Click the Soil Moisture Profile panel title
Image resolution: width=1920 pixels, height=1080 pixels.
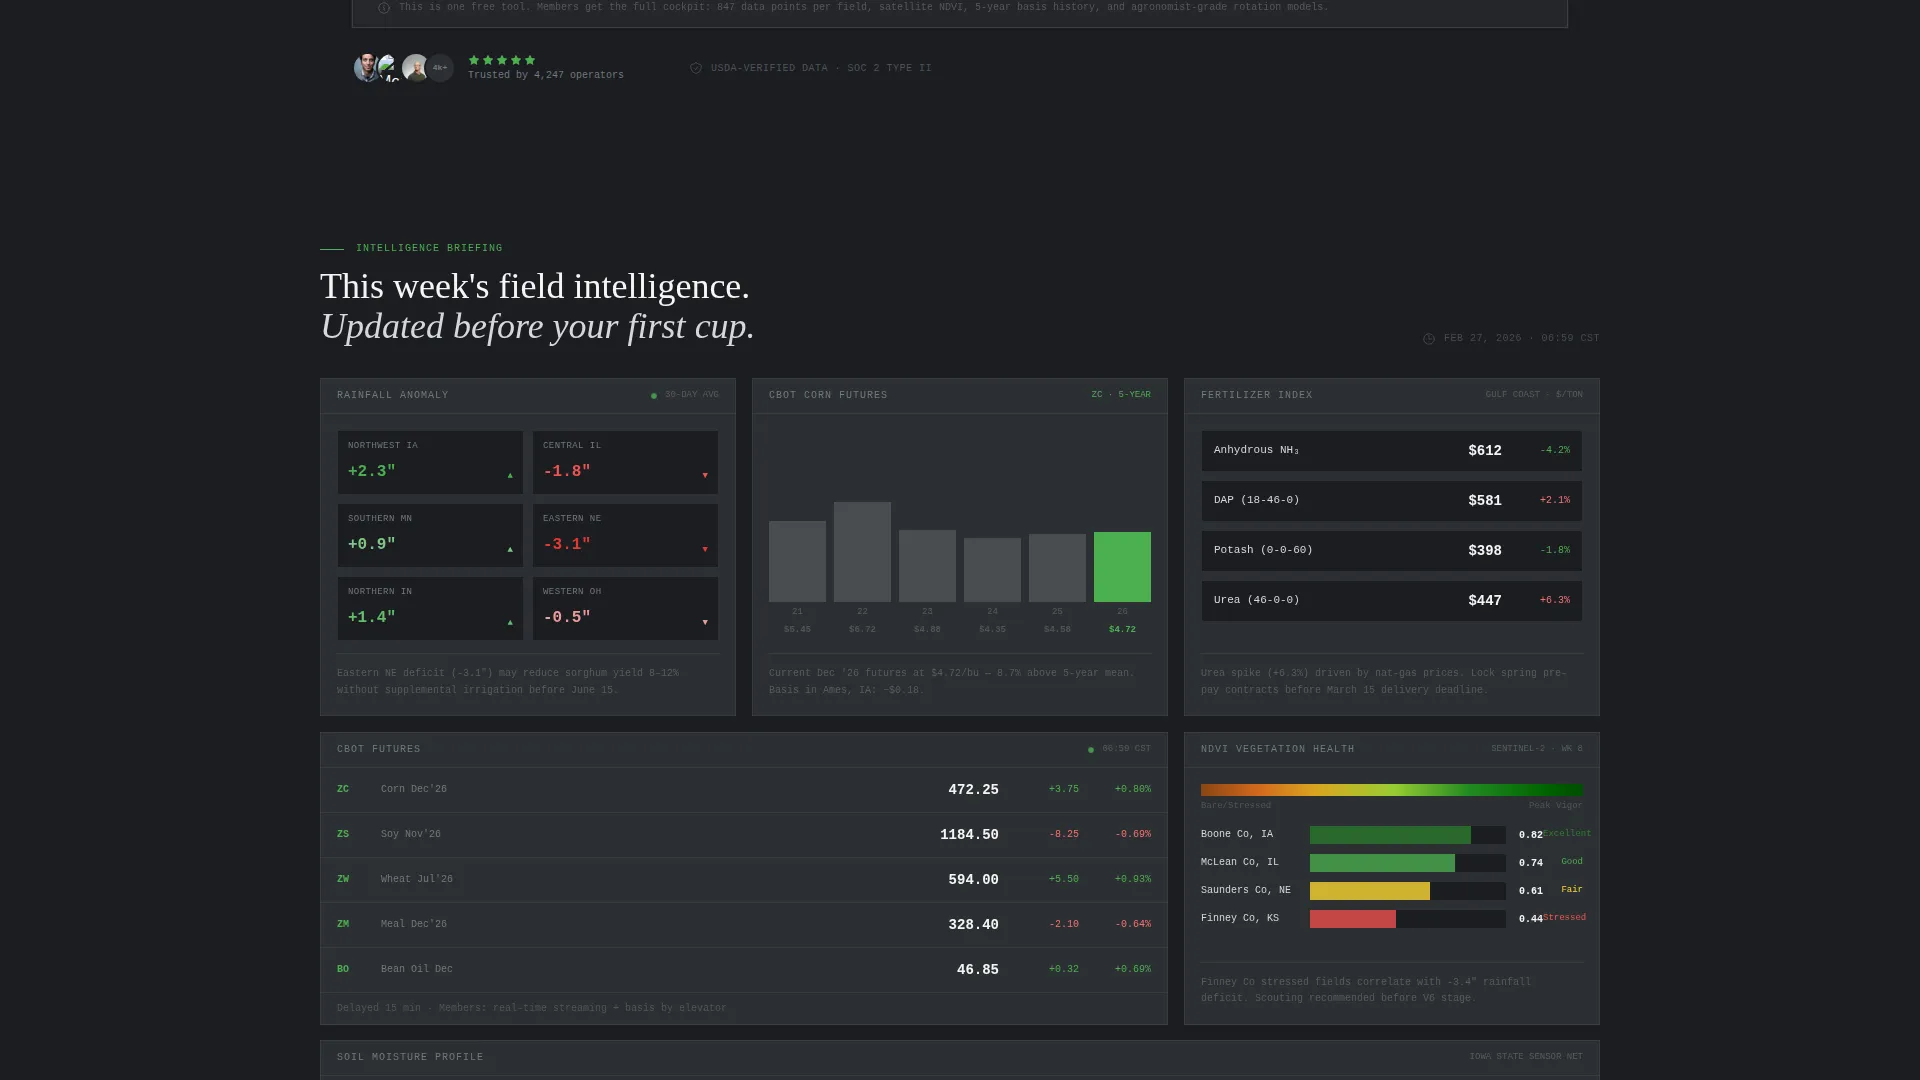click(x=410, y=1057)
